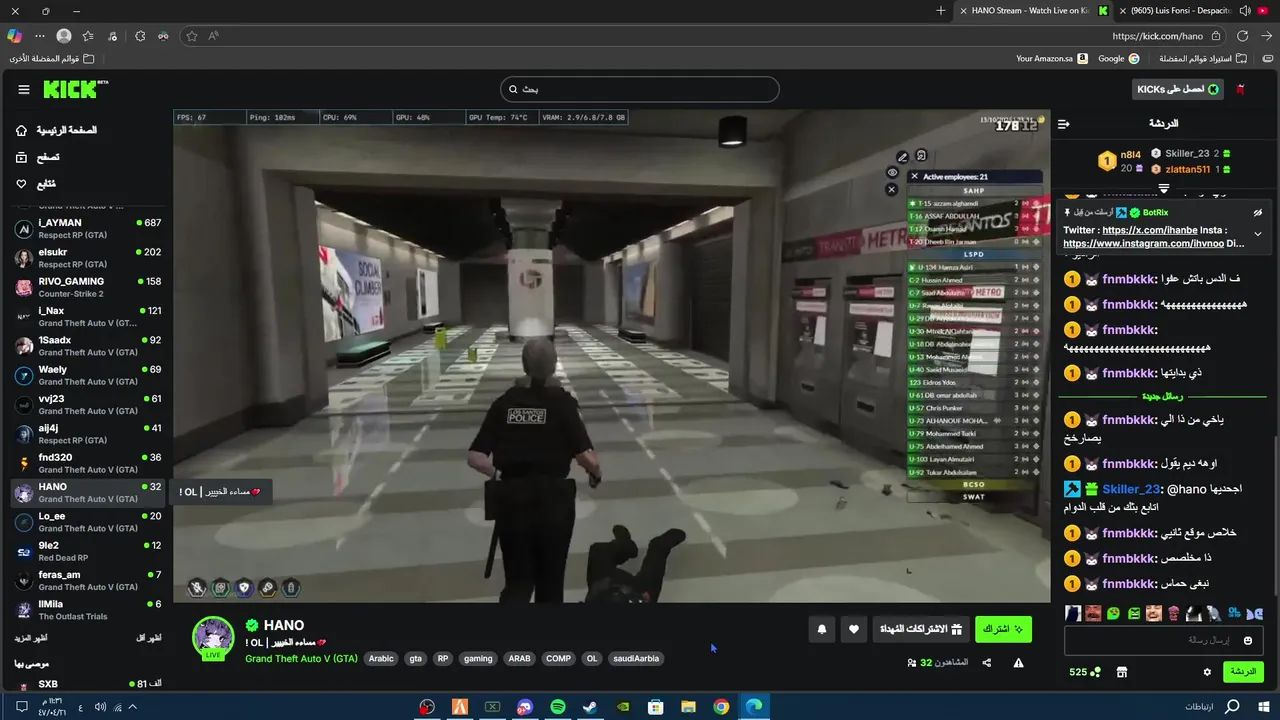Screen dimensions: 1280x720
Task: Open the RIVO_GAMING channel in sidebar
Action: tap(86, 287)
